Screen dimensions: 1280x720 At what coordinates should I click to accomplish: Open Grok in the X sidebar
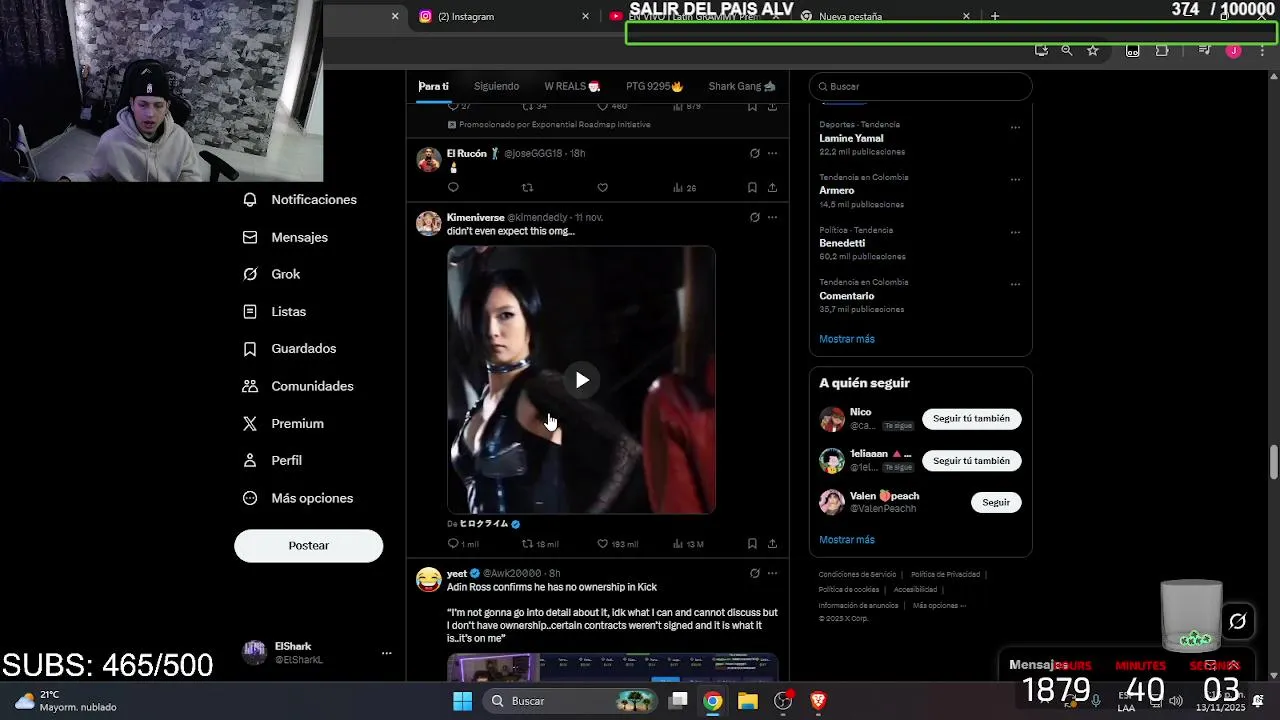point(271,274)
